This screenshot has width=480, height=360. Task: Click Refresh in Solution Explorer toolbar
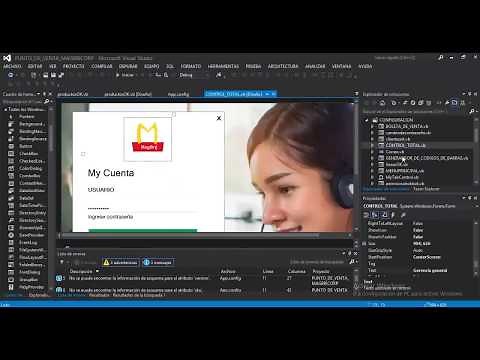413,103
